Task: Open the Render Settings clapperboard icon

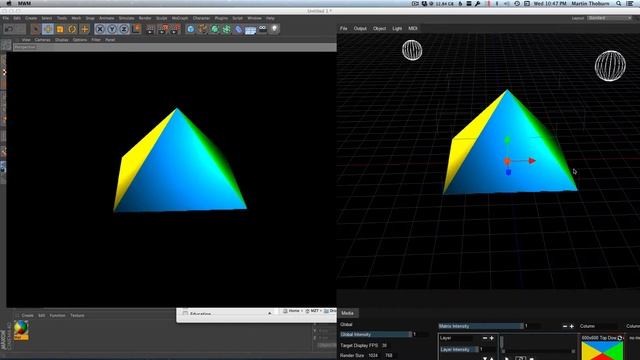Action: coord(175,29)
